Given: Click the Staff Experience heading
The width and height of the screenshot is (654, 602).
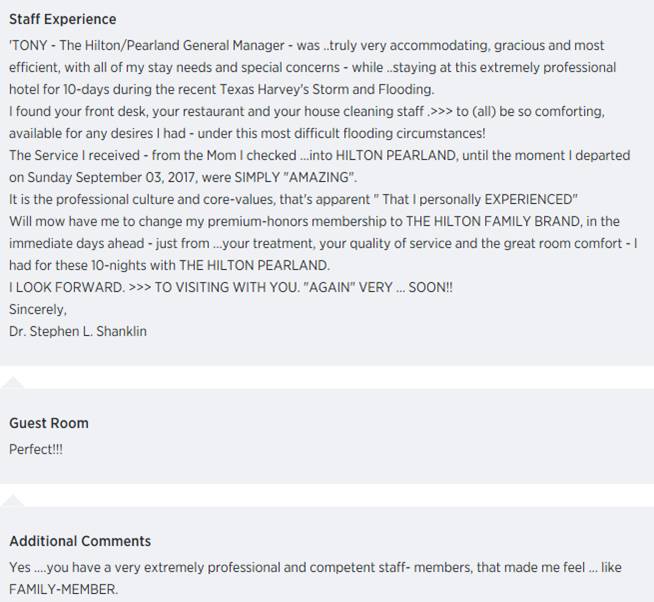Looking at the screenshot, I should 63,19.
